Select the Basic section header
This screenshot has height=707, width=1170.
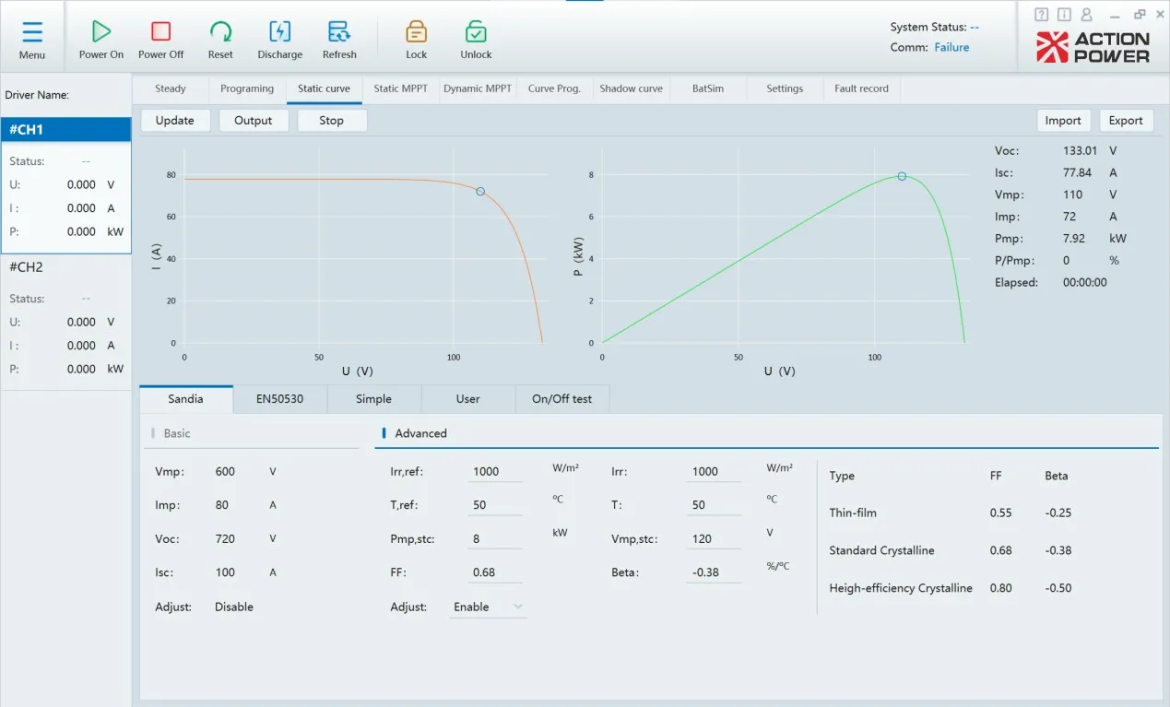(x=251, y=433)
